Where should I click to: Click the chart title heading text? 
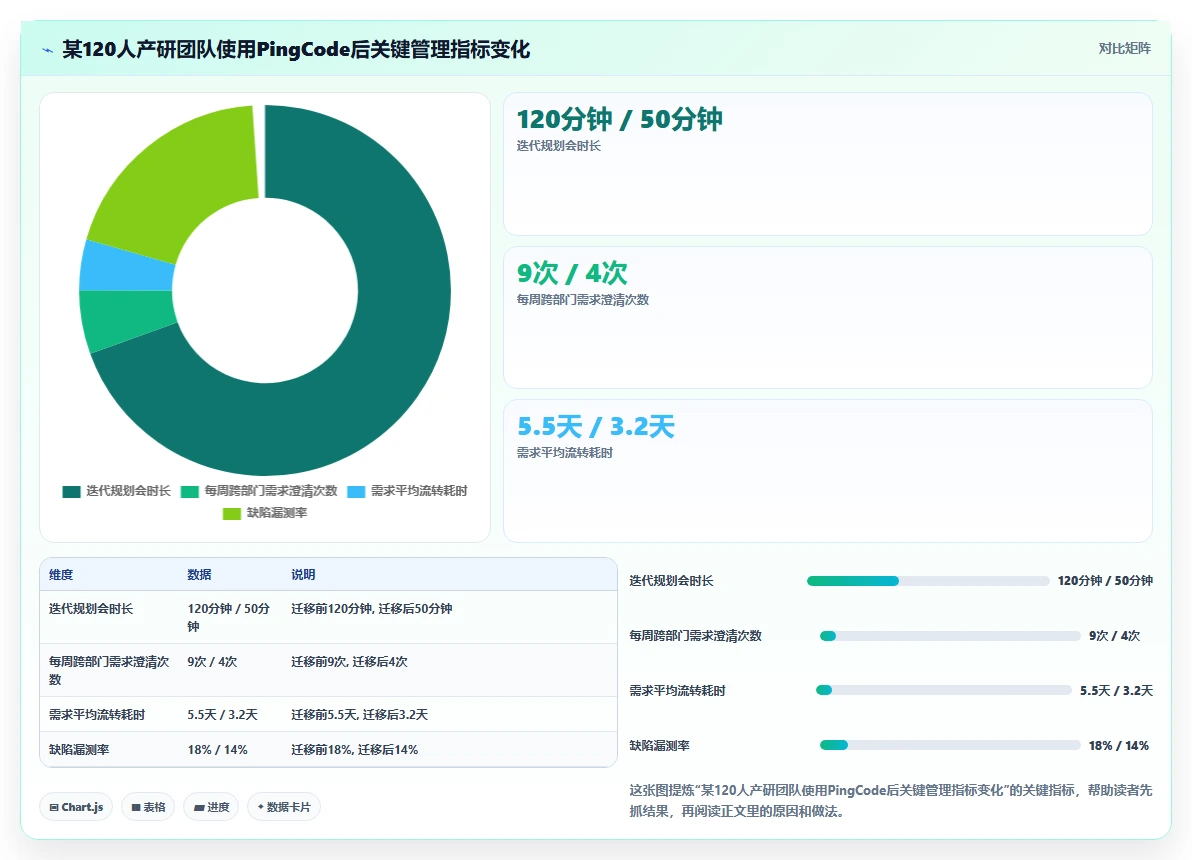296,49
